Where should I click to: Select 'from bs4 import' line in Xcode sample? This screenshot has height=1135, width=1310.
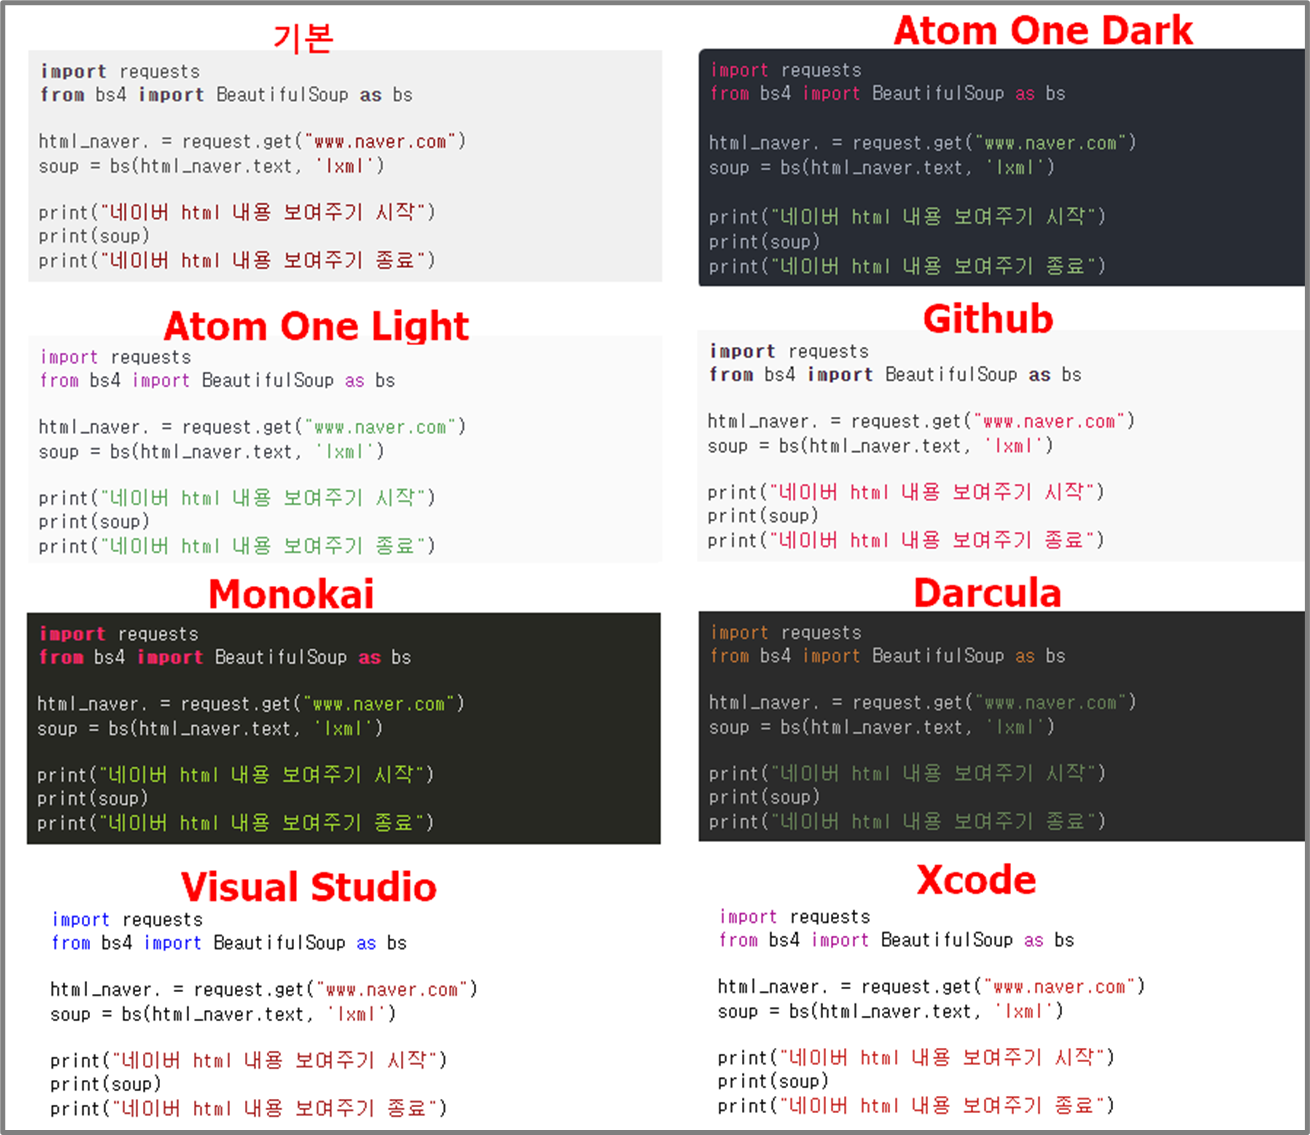click(897, 940)
